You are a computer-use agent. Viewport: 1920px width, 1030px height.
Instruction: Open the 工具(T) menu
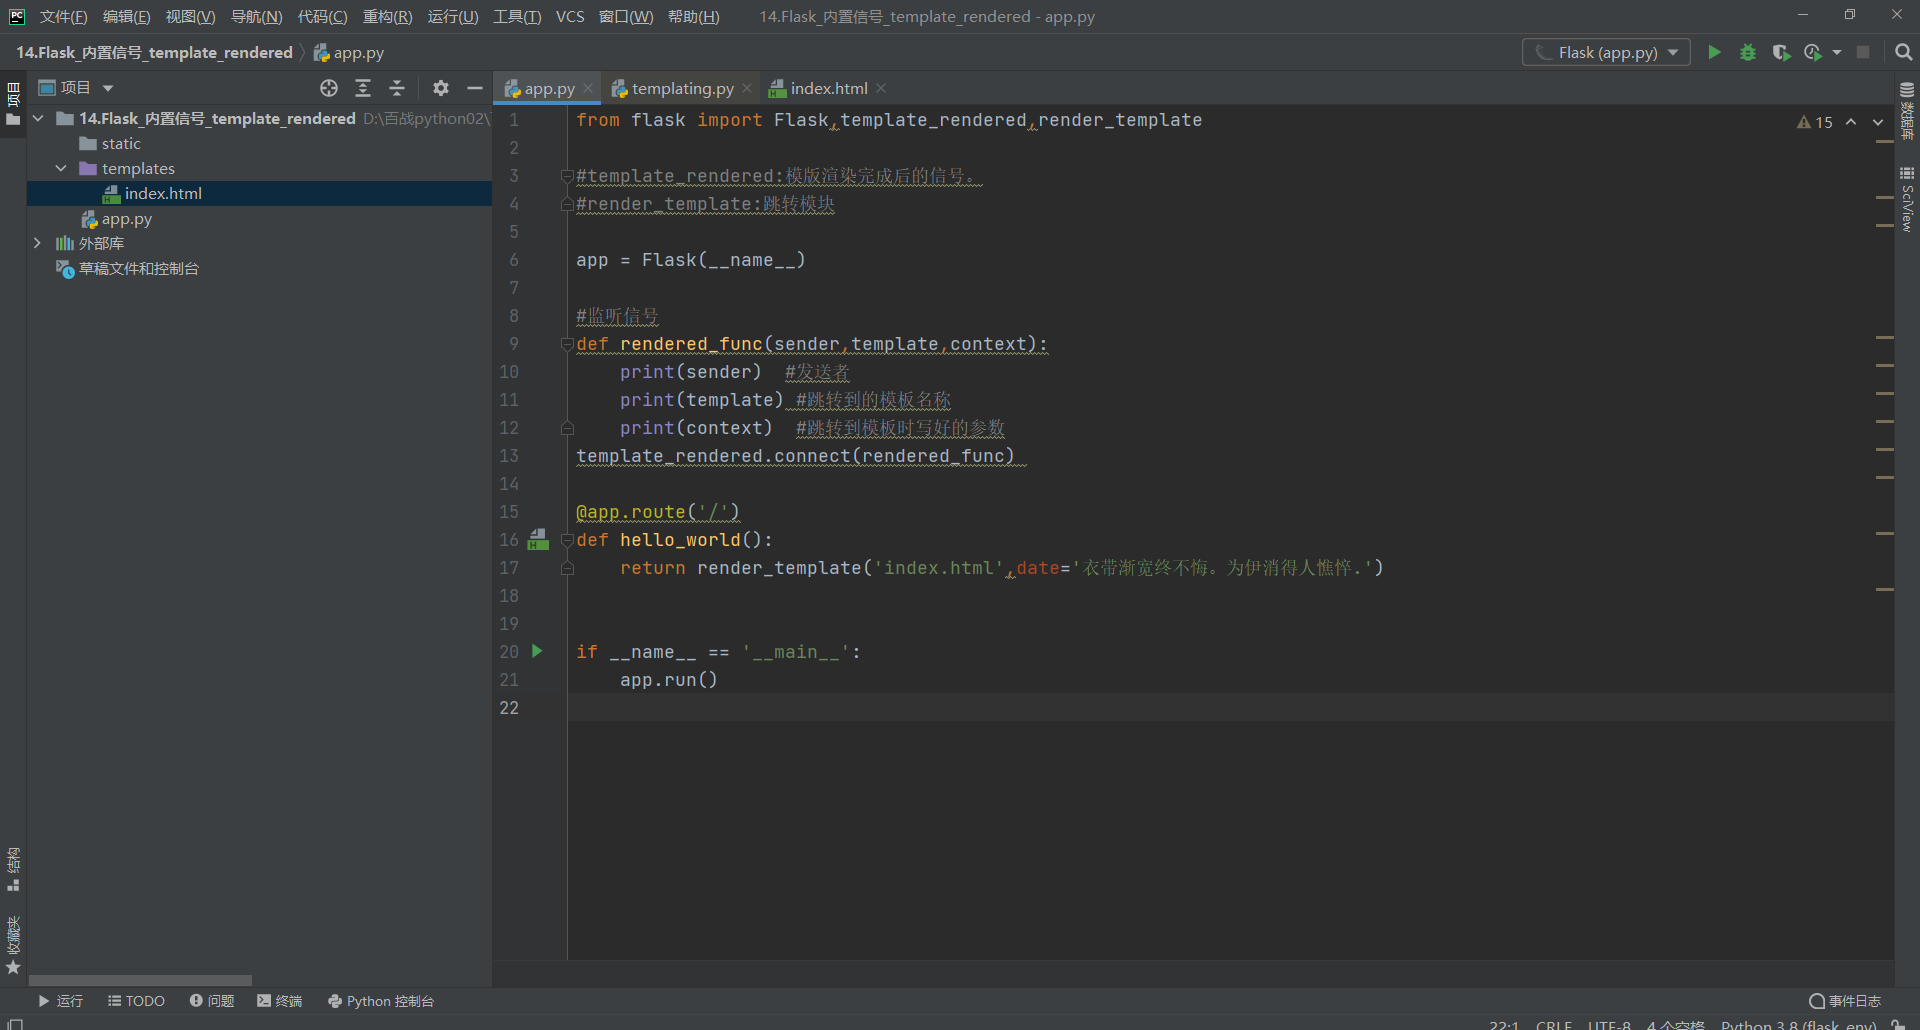tap(517, 16)
